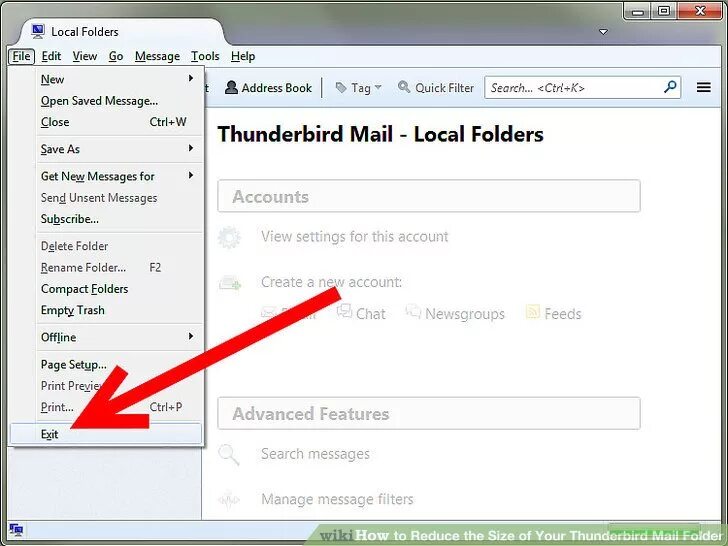Image resolution: width=728 pixels, height=546 pixels.
Task: Maximize the Thunderbird window
Action: 664,11
